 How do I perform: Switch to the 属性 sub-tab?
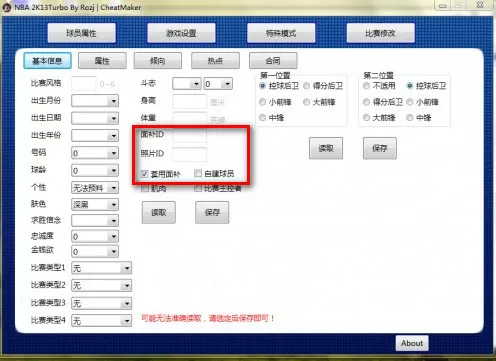102,61
